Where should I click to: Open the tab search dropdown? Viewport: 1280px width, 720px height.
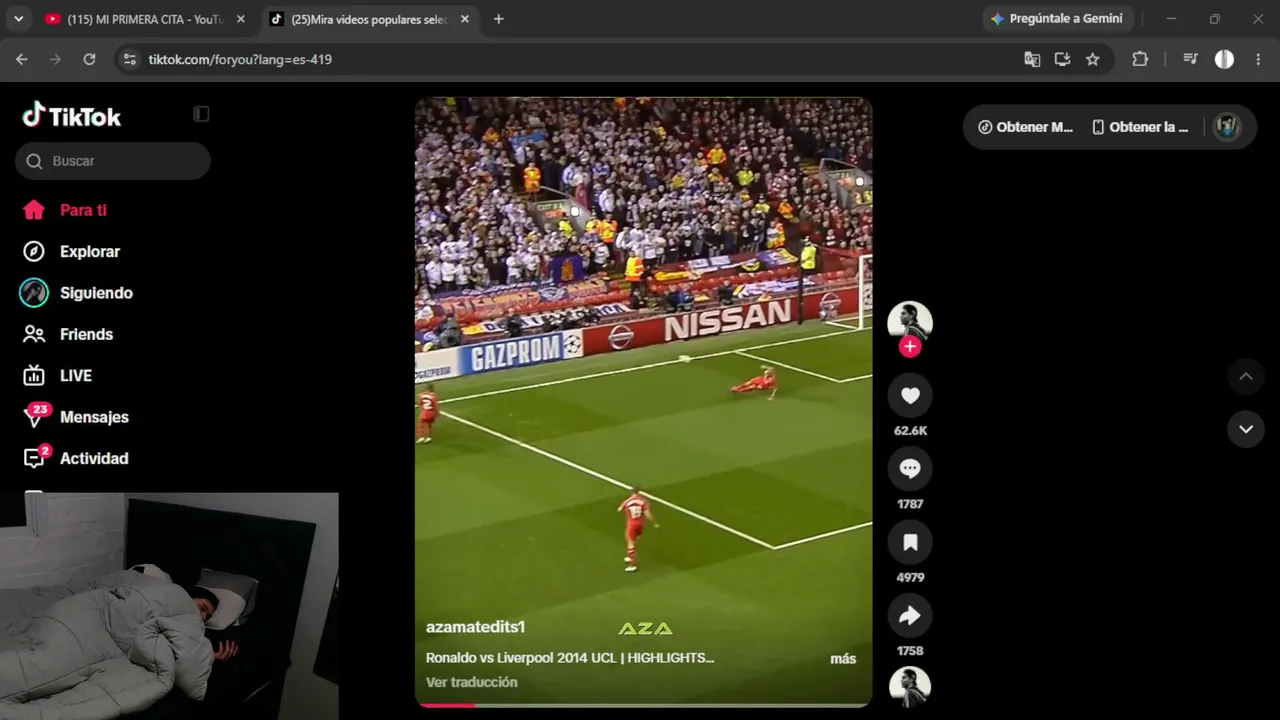18,19
